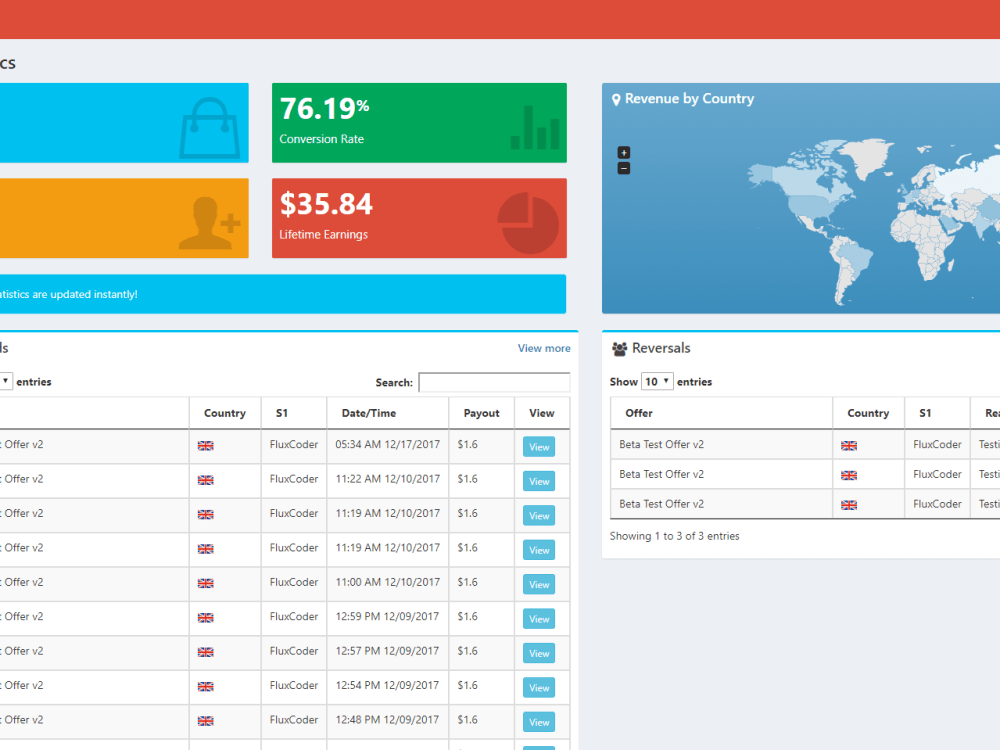
Task: Click UK flag in the 11:00 AM 12/10/2017 row
Action: (x=205, y=584)
